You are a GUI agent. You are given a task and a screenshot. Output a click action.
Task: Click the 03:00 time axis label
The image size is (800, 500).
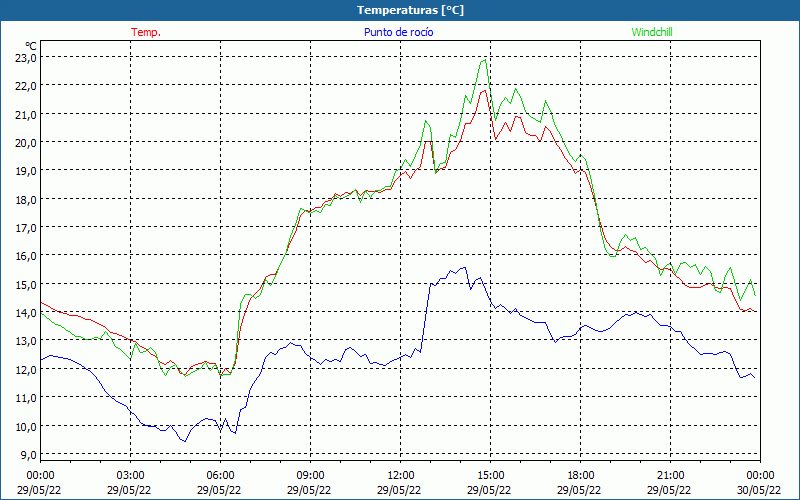tap(130, 476)
